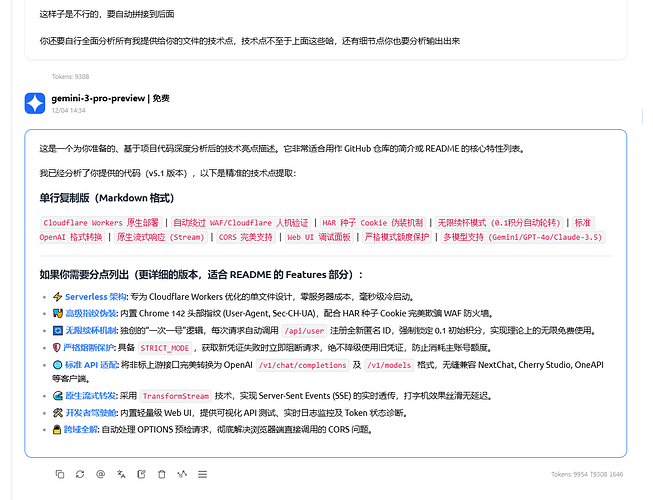The height and width of the screenshot is (500, 653).
Task: Click the Cloudflare Workers 原生部署 code tag
Action: 101,223
